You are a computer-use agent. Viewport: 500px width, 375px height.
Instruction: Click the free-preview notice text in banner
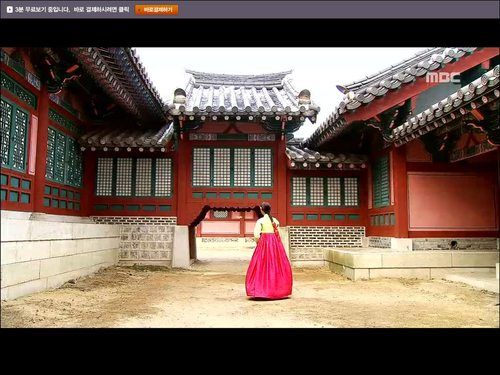(72, 10)
